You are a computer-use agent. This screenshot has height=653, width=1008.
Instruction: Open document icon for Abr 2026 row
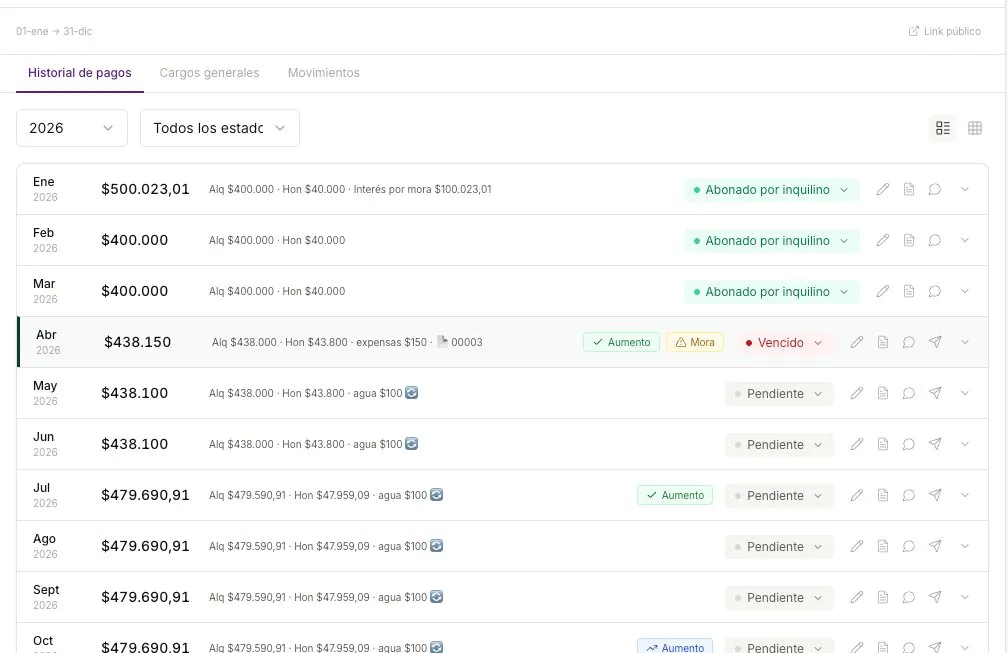pos(883,342)
